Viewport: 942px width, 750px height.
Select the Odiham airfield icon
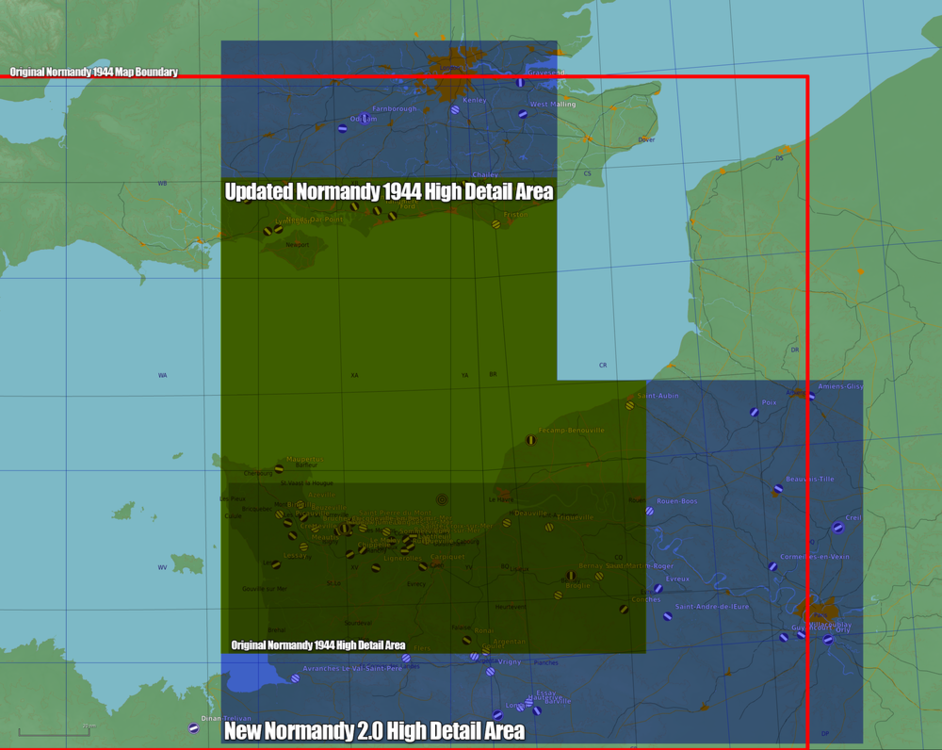[364, 119]
